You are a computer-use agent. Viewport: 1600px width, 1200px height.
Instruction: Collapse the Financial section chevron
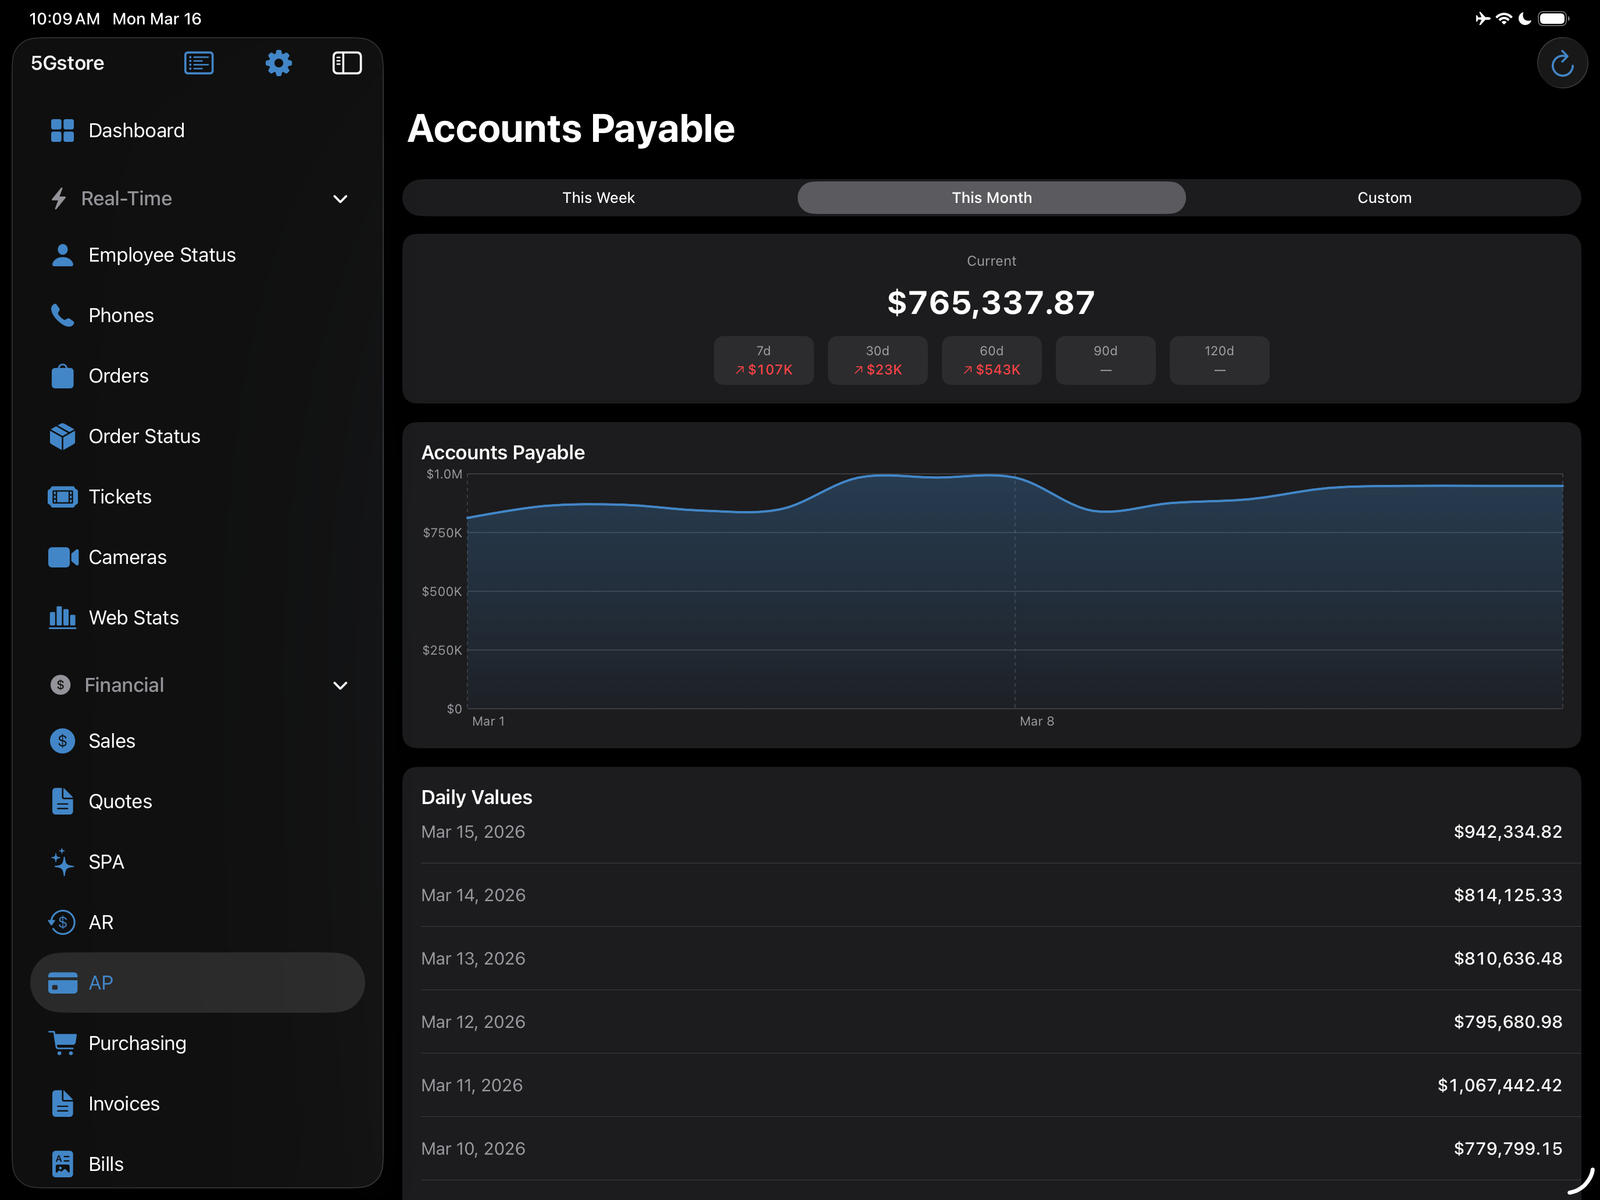[x=340, y=685]
